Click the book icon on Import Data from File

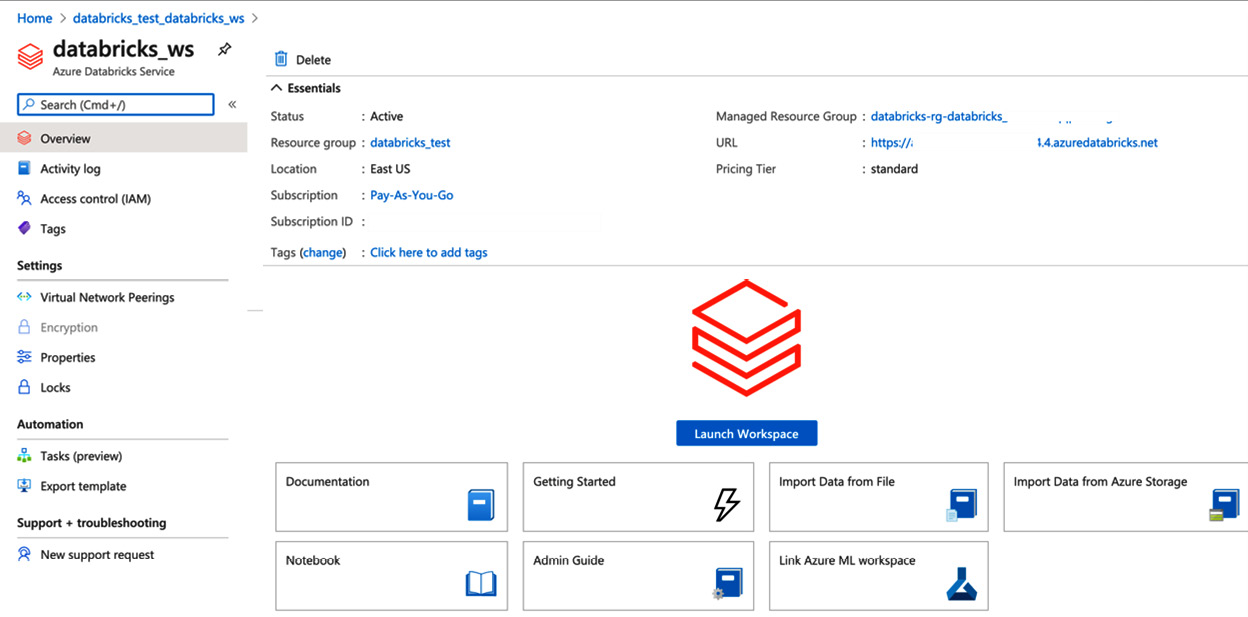point(961,505)
